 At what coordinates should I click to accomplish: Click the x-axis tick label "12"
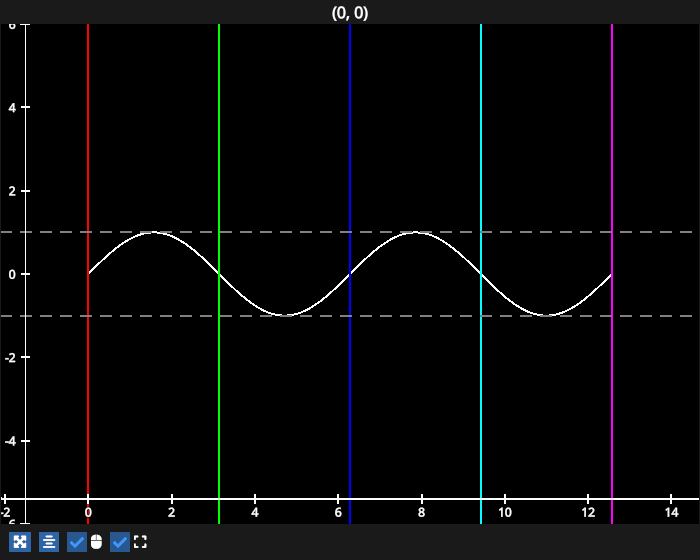click(x=588, y=512)
